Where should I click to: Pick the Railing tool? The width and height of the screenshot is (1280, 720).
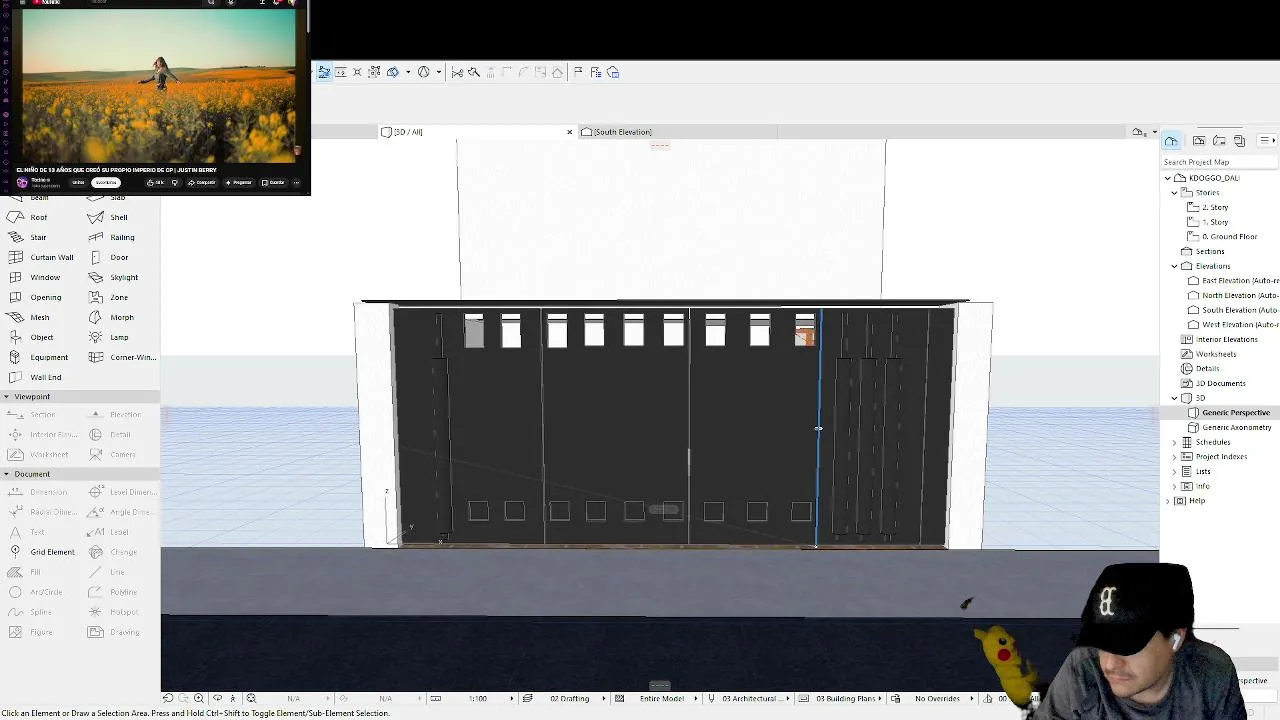[111, 237]
